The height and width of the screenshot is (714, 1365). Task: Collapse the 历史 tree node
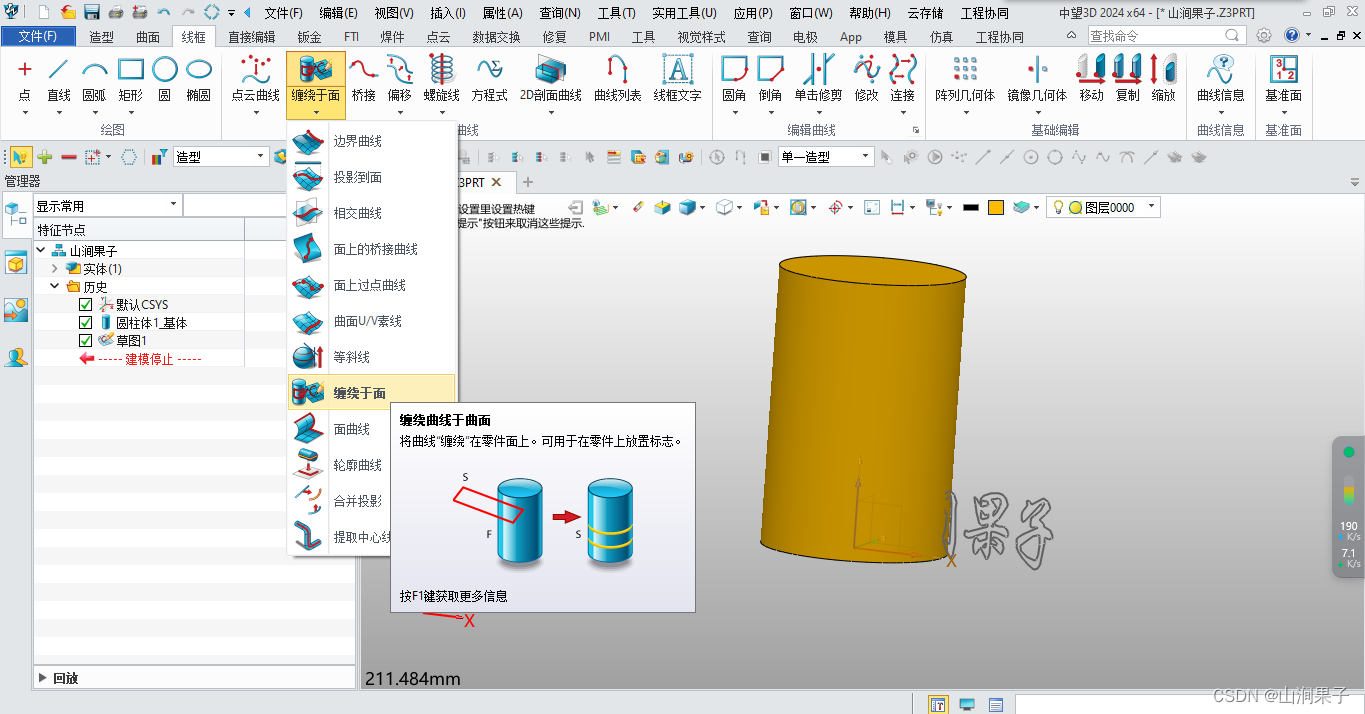[55, 287]
